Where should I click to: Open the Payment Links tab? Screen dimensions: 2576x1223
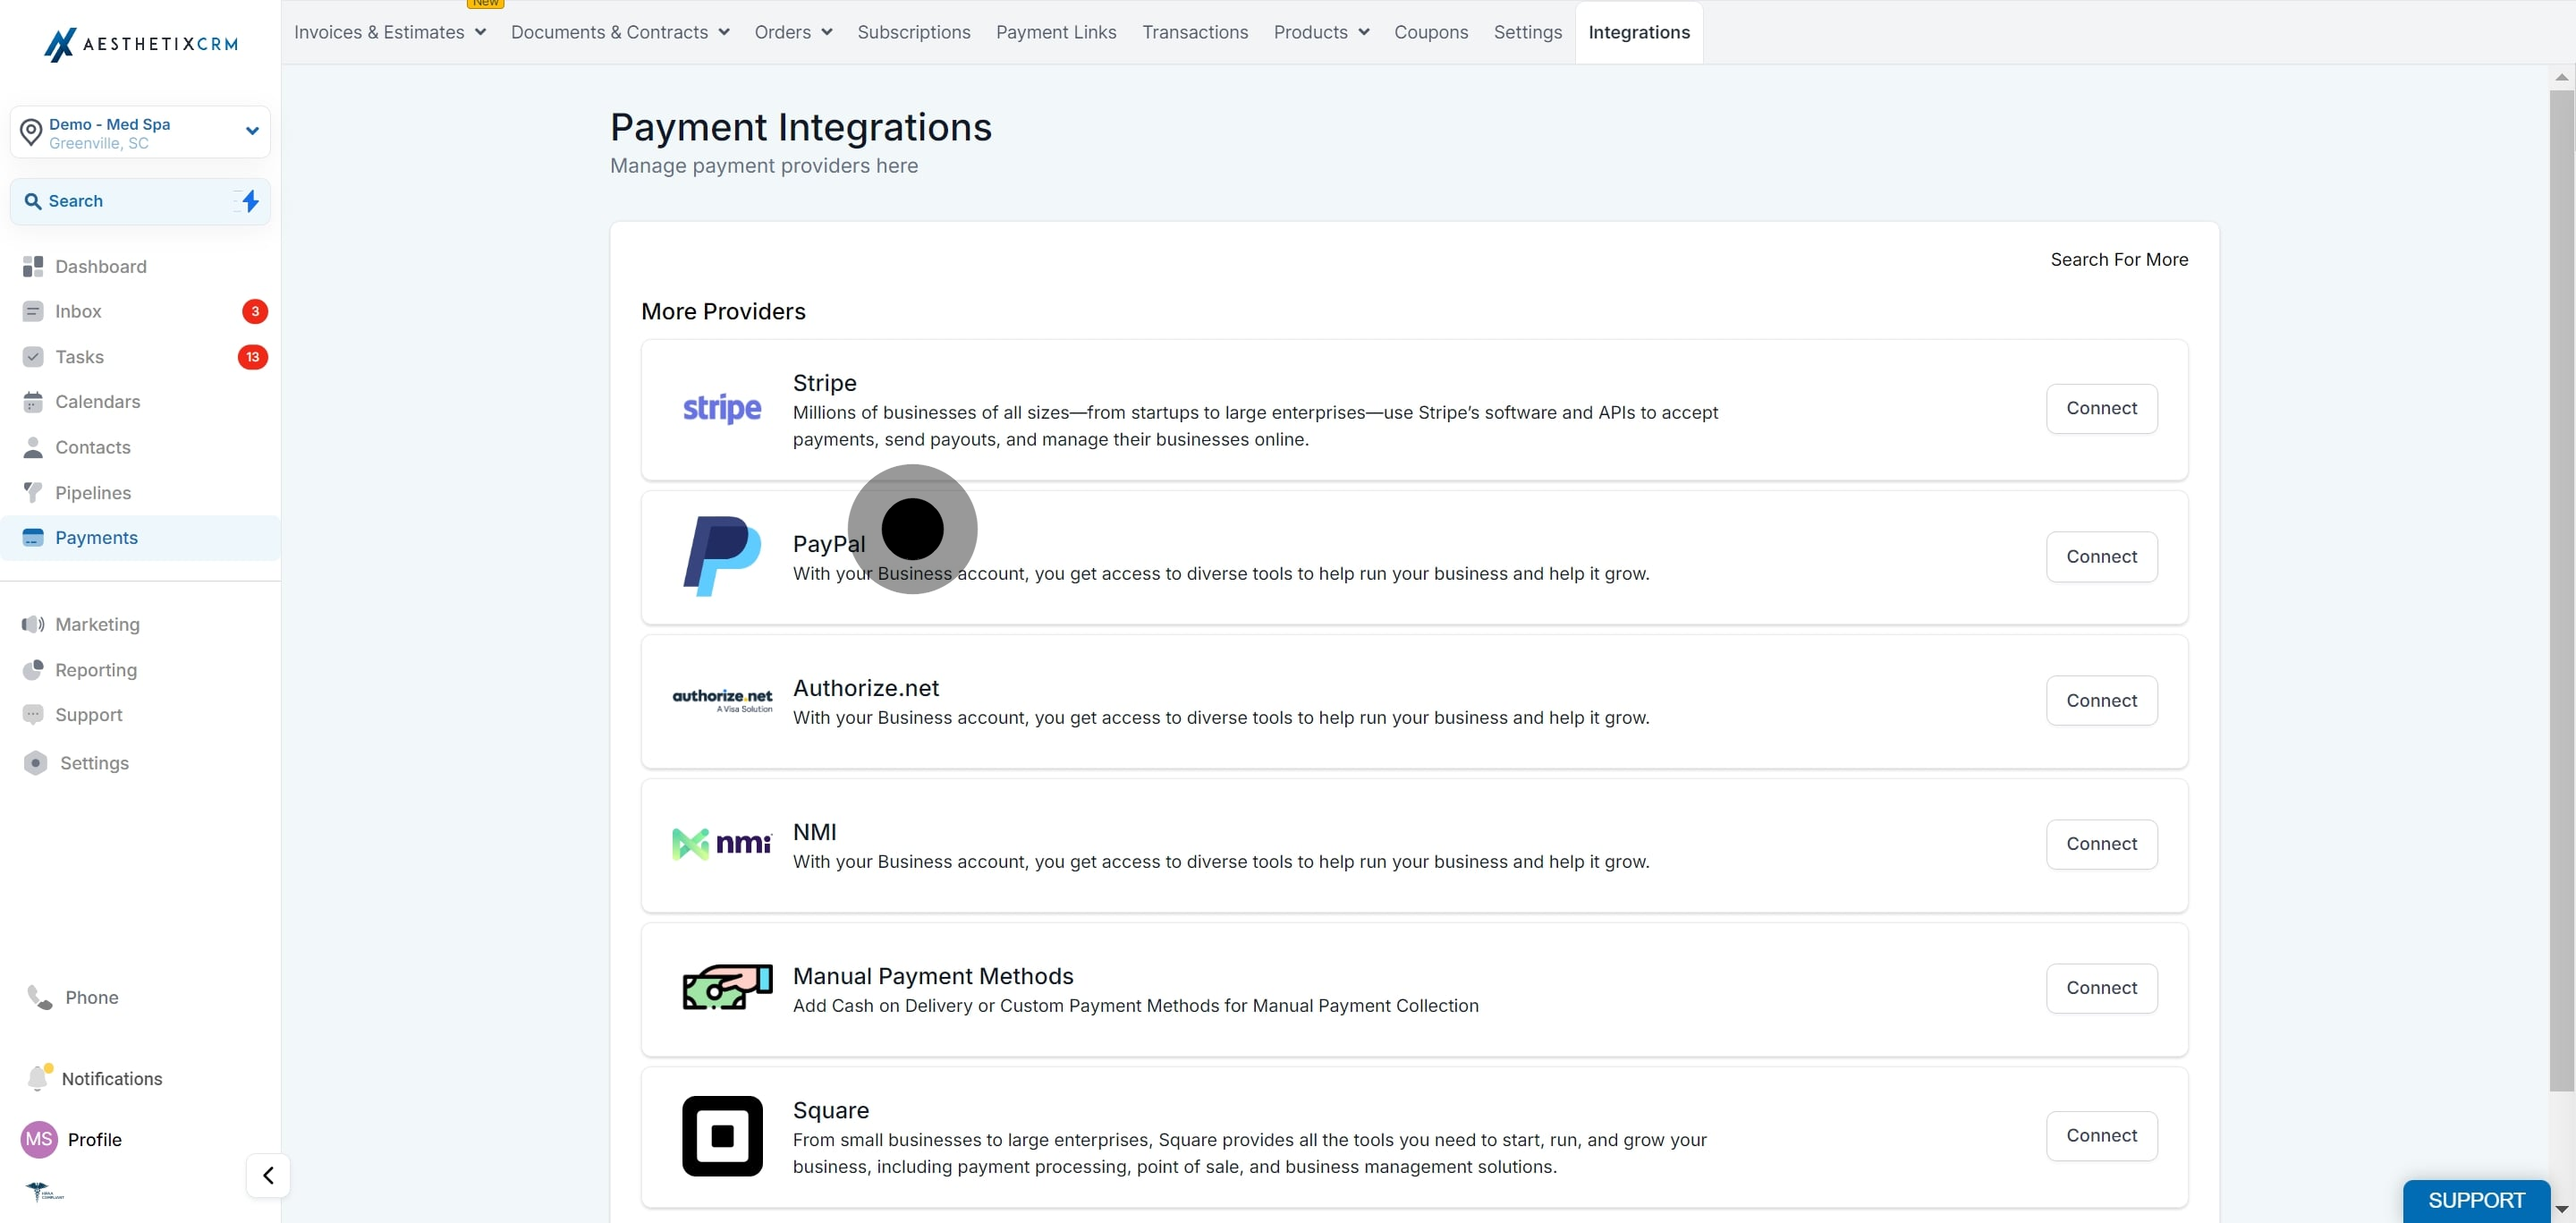(1056, 32)
